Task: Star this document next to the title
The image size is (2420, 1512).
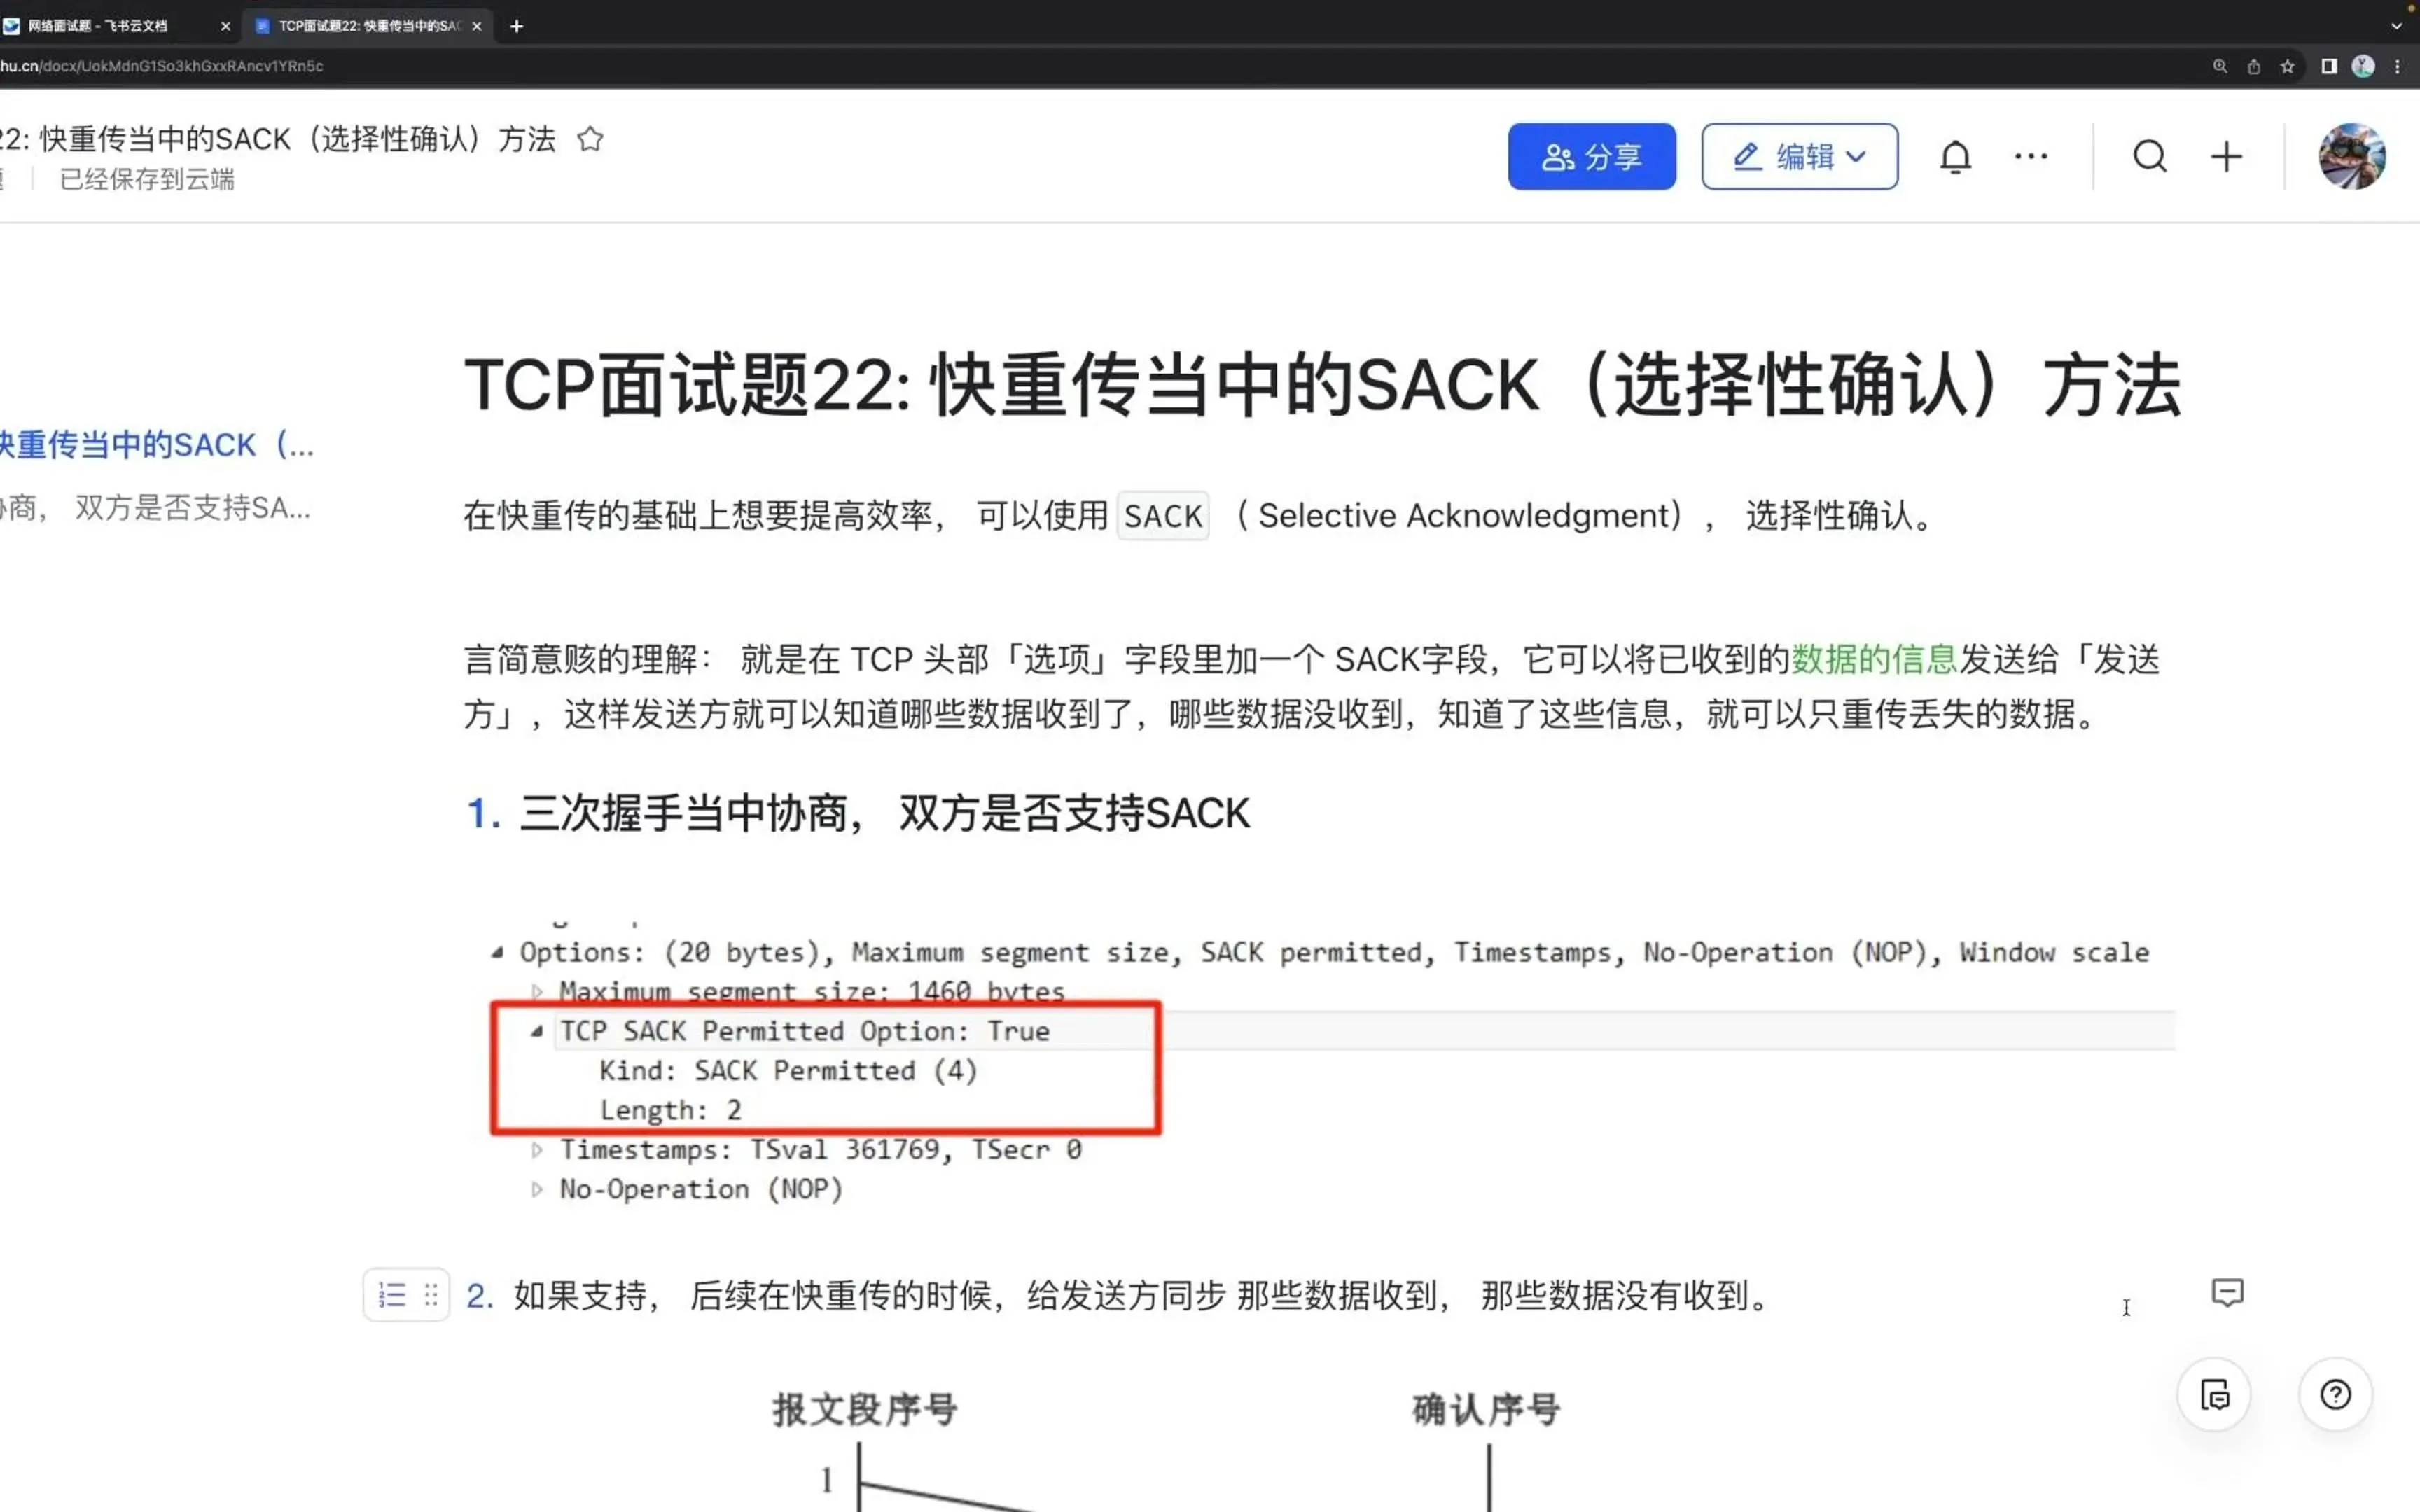Action: tap(590, 139)
